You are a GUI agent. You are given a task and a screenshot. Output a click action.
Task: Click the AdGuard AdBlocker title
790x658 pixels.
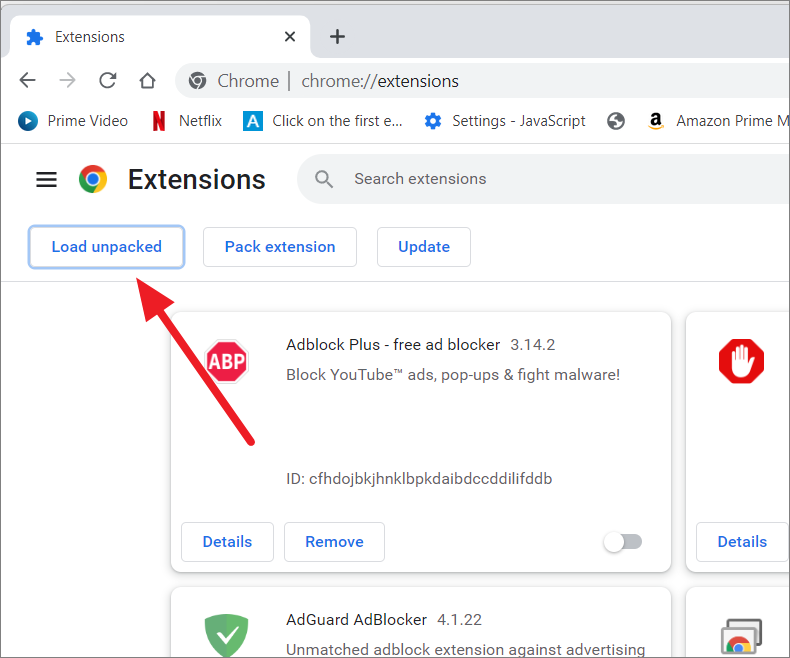356,620
